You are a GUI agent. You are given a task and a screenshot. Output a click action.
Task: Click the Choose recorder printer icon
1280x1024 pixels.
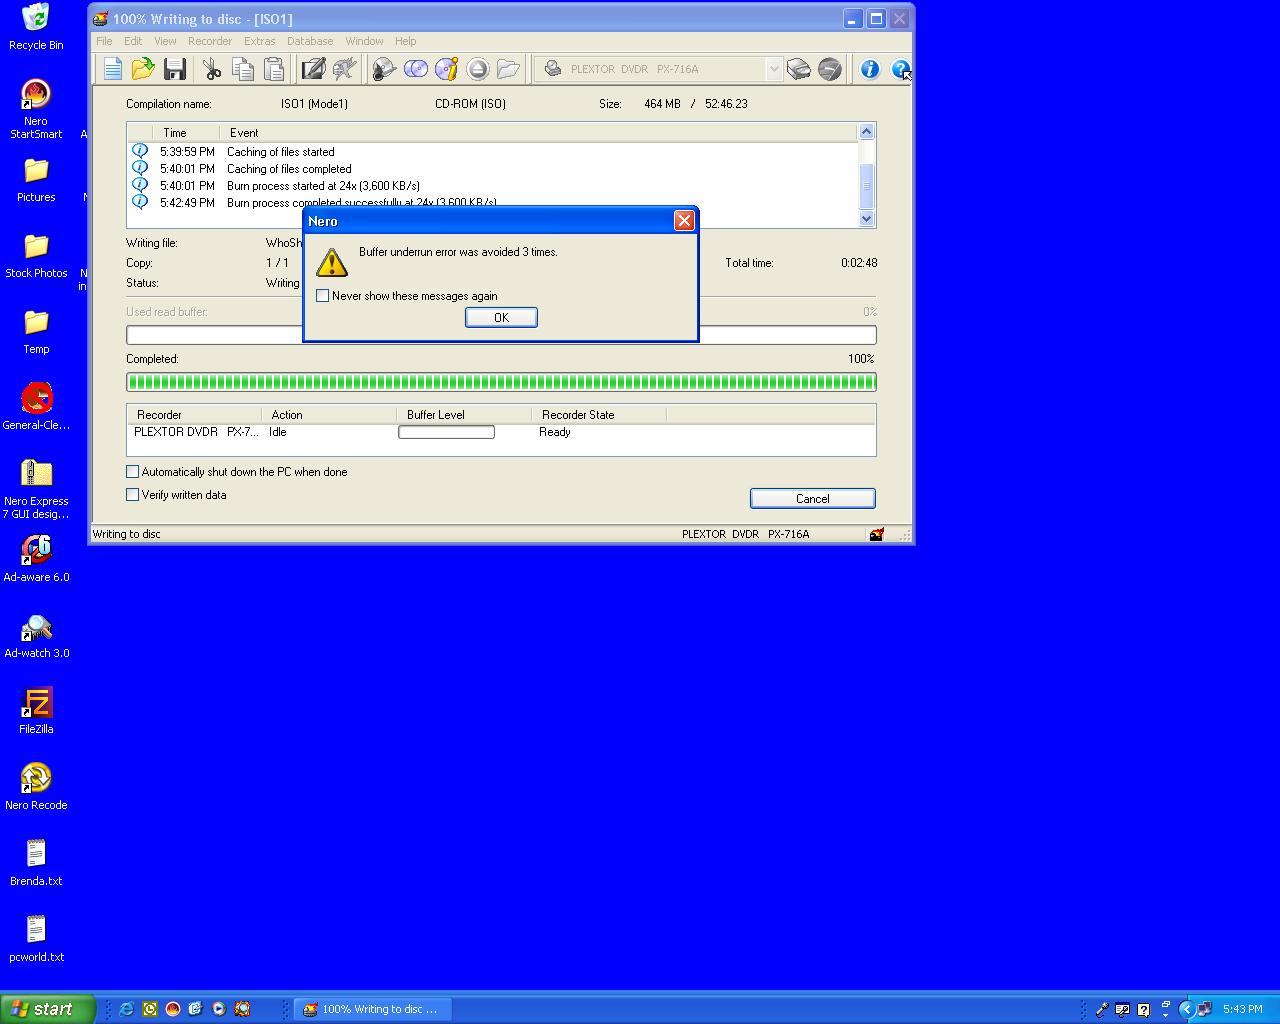(798, 69)
